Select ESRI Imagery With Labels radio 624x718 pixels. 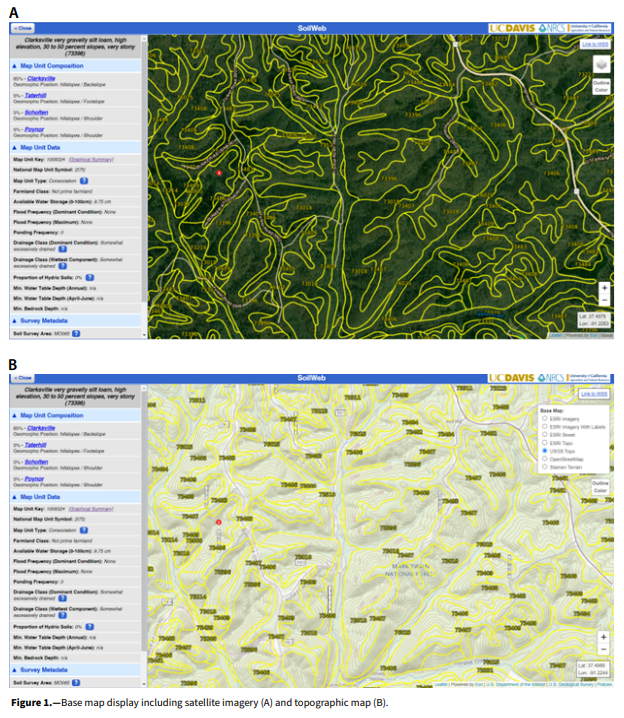pyautogui.click(x=545, y=426)
